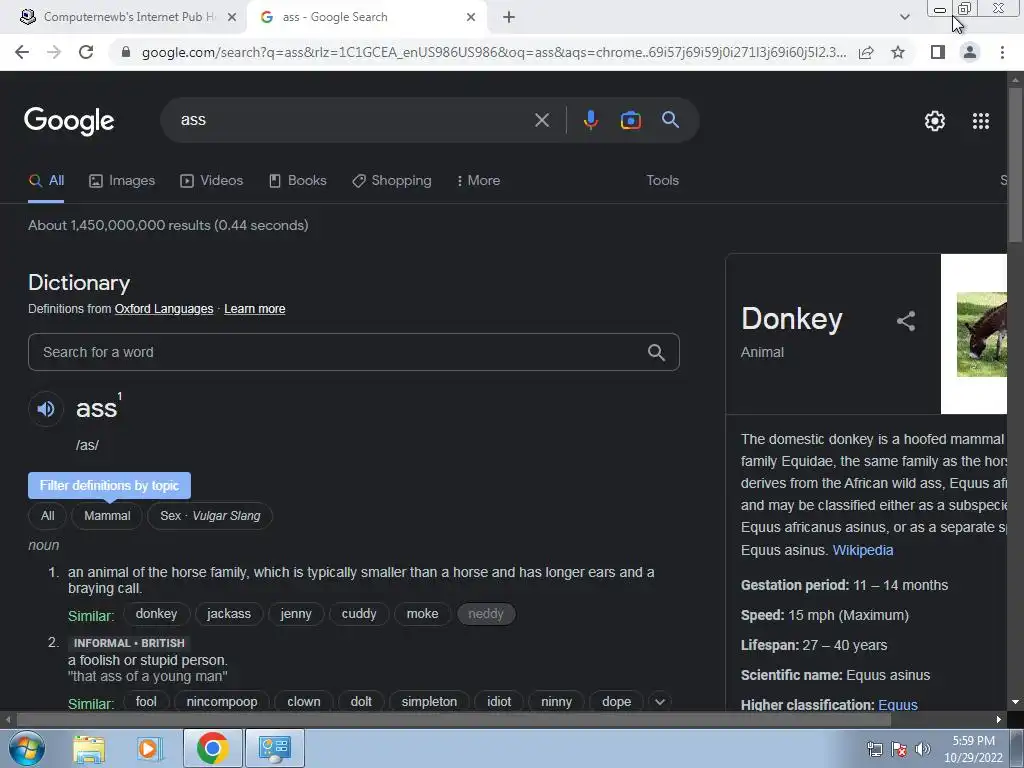Click the similar word jenny chip

coord(296,614)
